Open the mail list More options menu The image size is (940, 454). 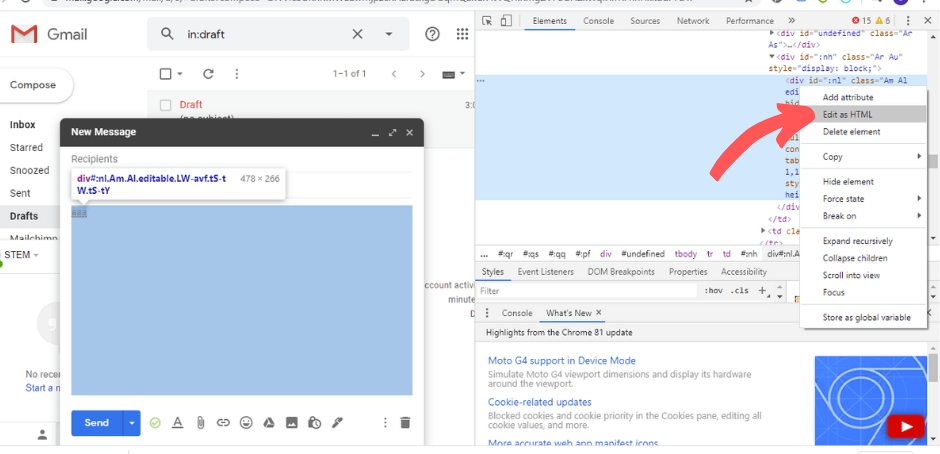[x=237, y=74]
